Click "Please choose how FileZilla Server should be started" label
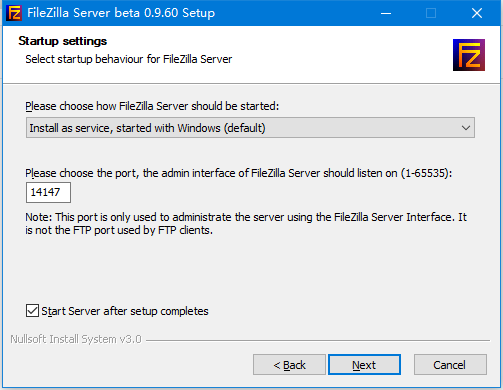This screenshot has height=390, width=503. 152,106
